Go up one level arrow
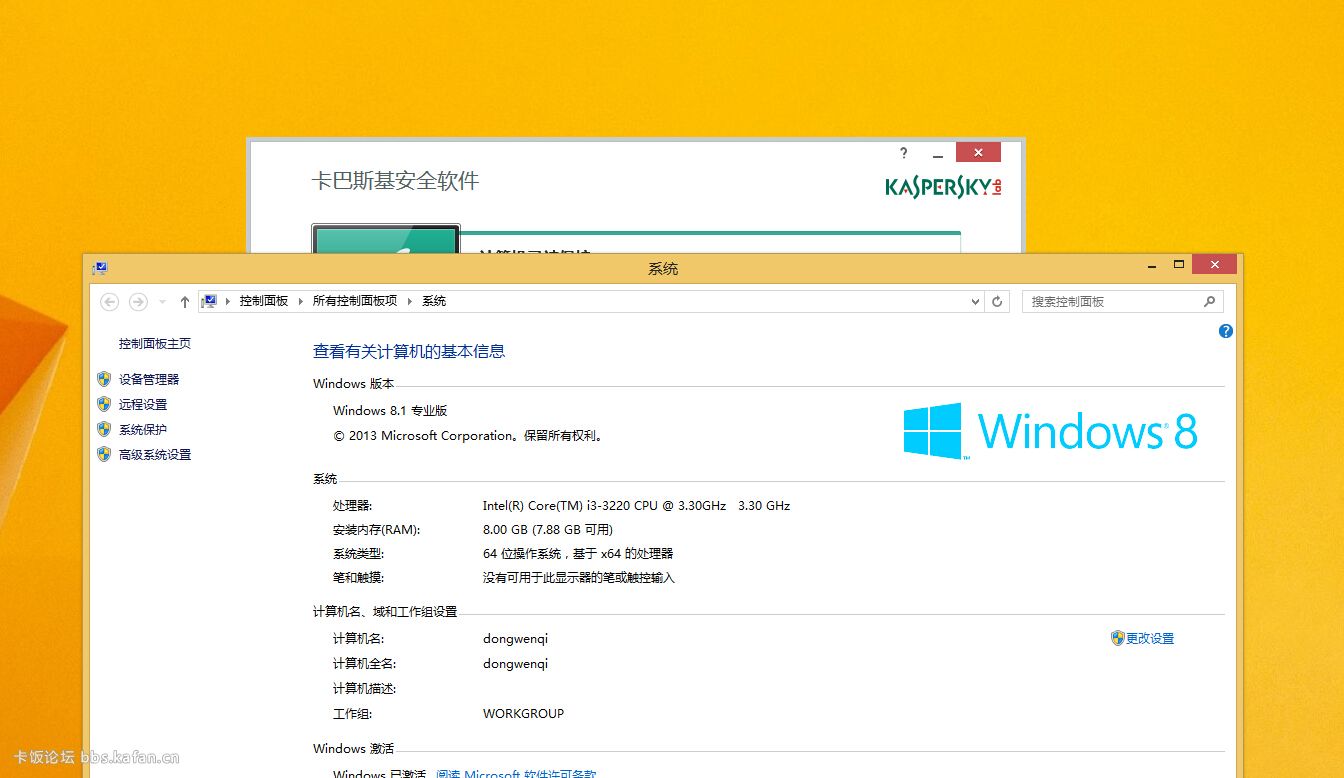 185,301
